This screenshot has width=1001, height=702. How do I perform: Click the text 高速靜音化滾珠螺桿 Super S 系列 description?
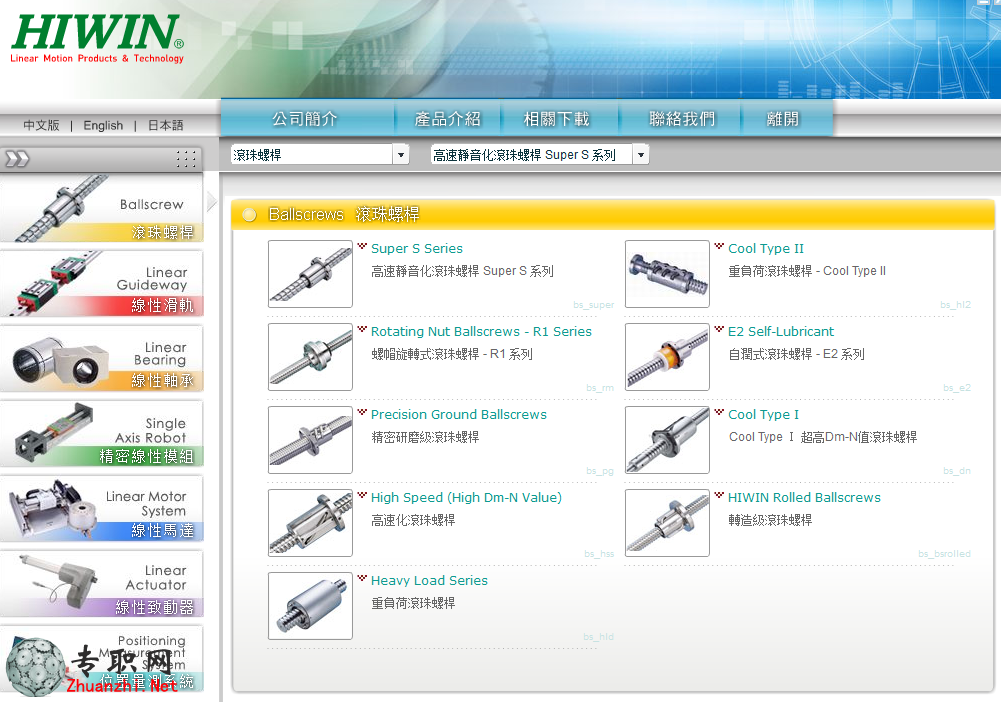click(x=462, y=271)
